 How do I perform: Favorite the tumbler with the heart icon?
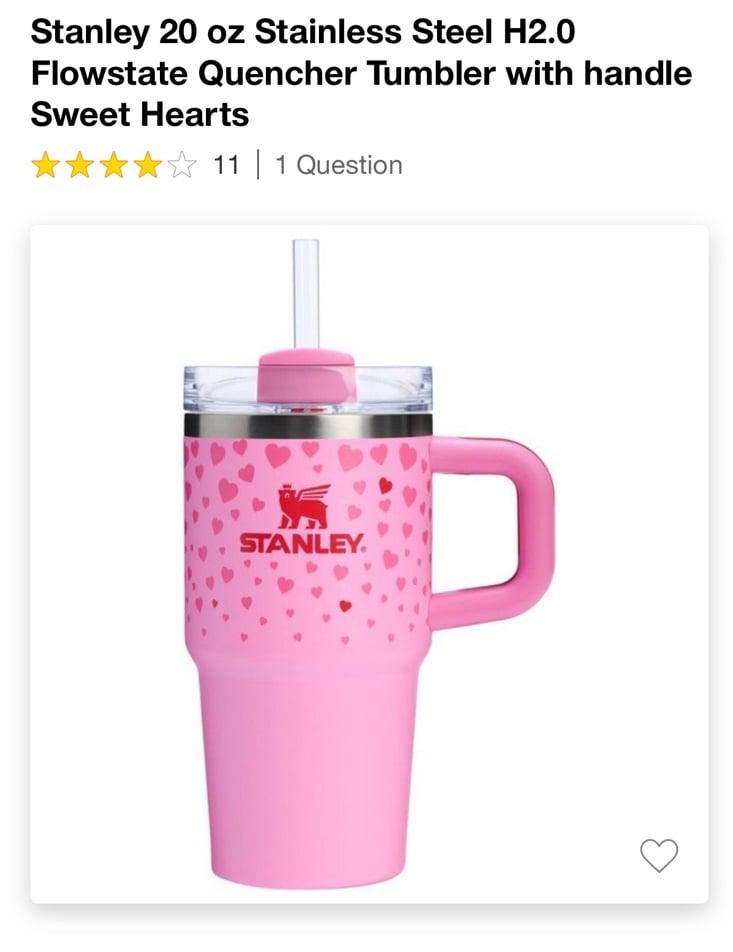point(658,855)
